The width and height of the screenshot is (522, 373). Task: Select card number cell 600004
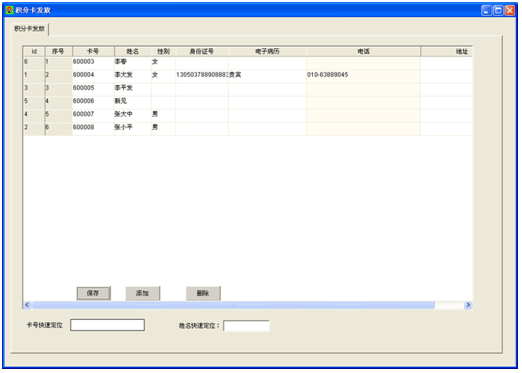(x=93, y=75)
